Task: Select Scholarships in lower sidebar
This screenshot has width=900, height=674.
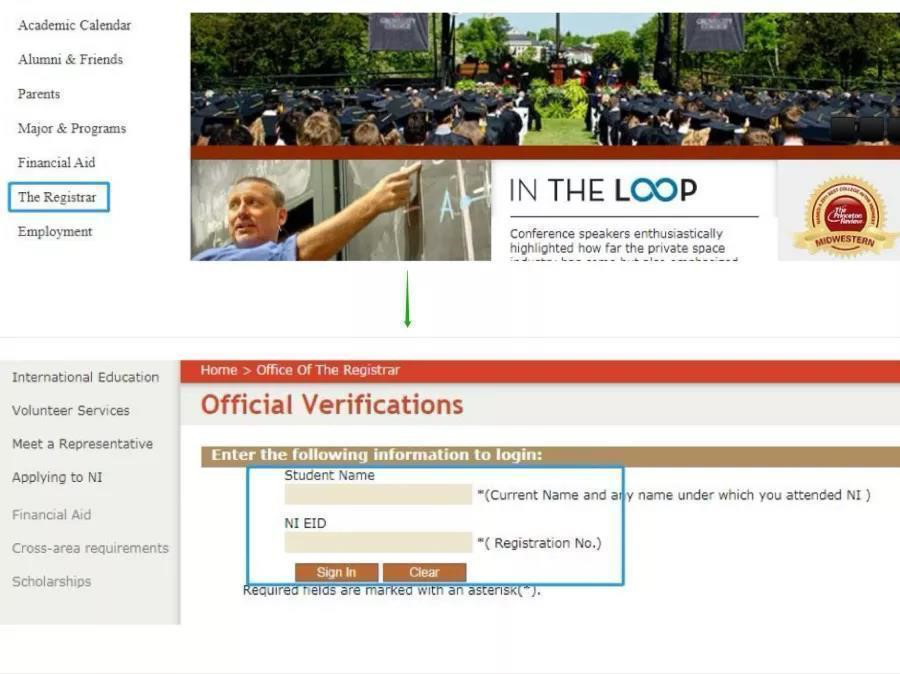Action: point(52,582)
